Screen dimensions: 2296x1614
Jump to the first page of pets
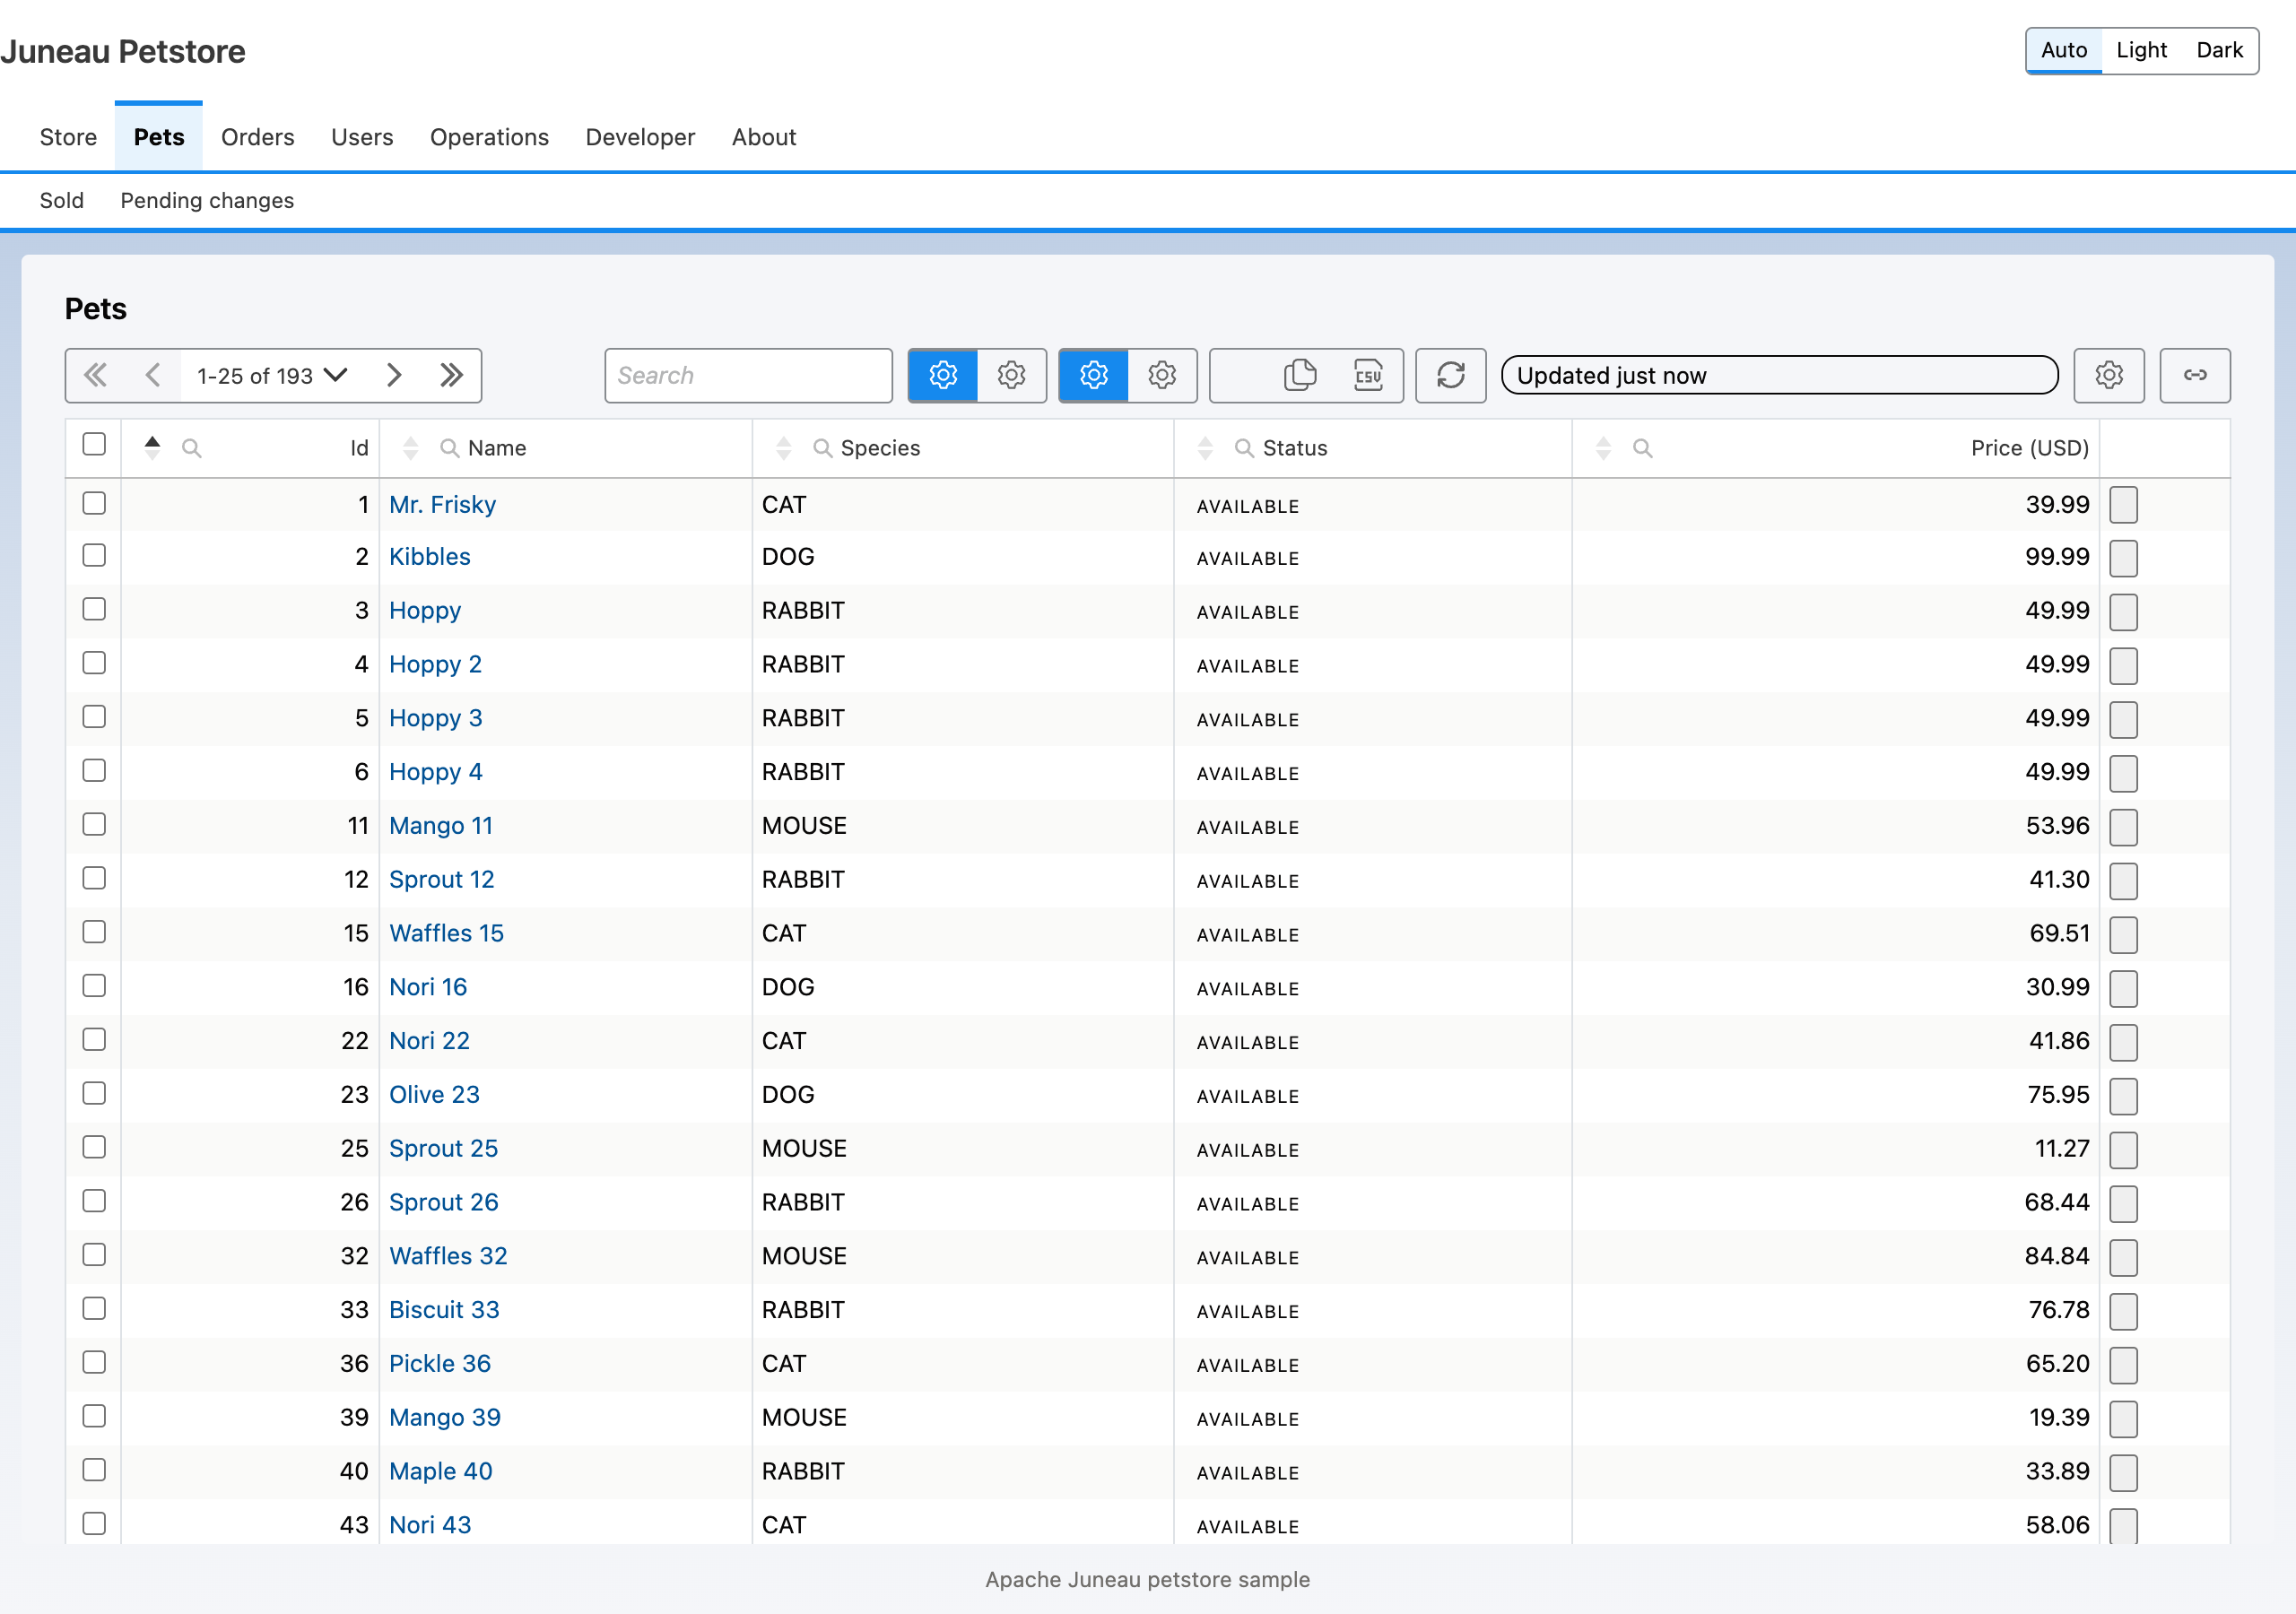click(x=95, y=375)
